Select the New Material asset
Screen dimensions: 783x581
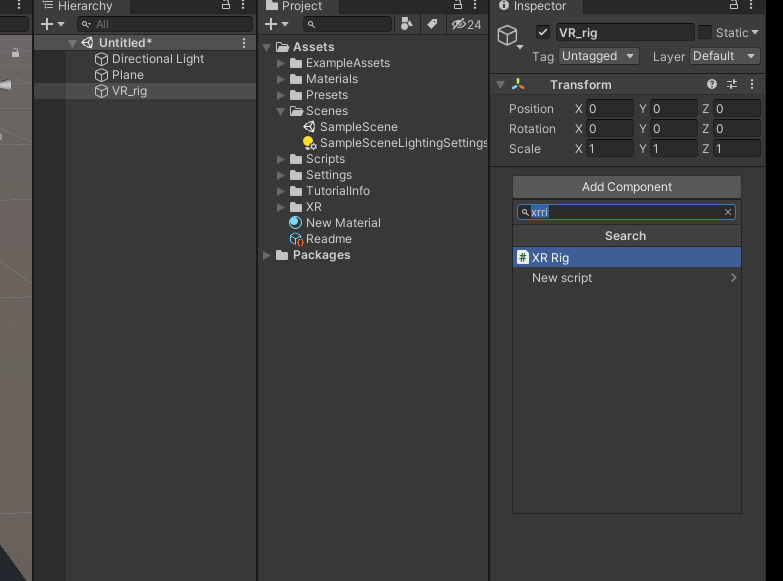(x=343, y=223)
